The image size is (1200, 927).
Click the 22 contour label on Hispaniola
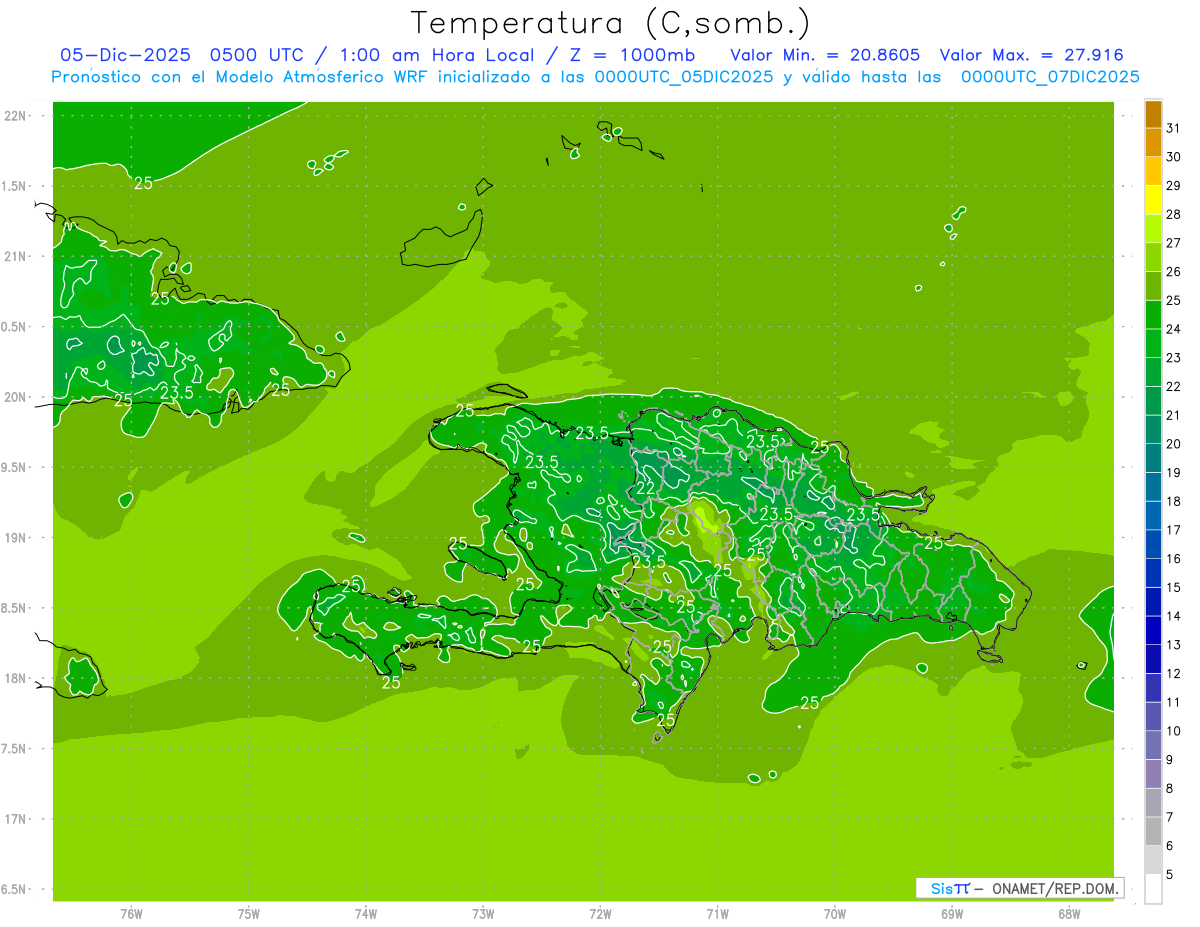pos(646,488)
